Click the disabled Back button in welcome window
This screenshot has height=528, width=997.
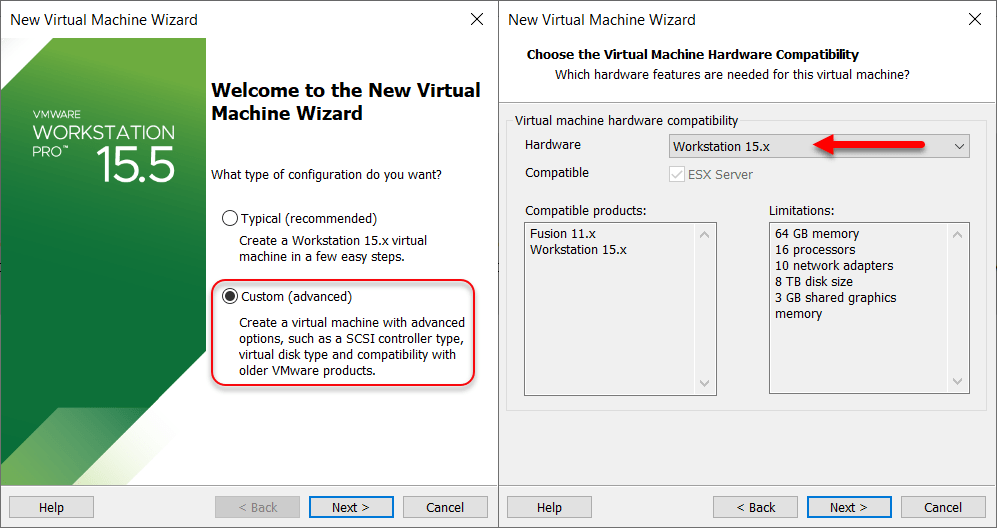click(x=258, y=507)
